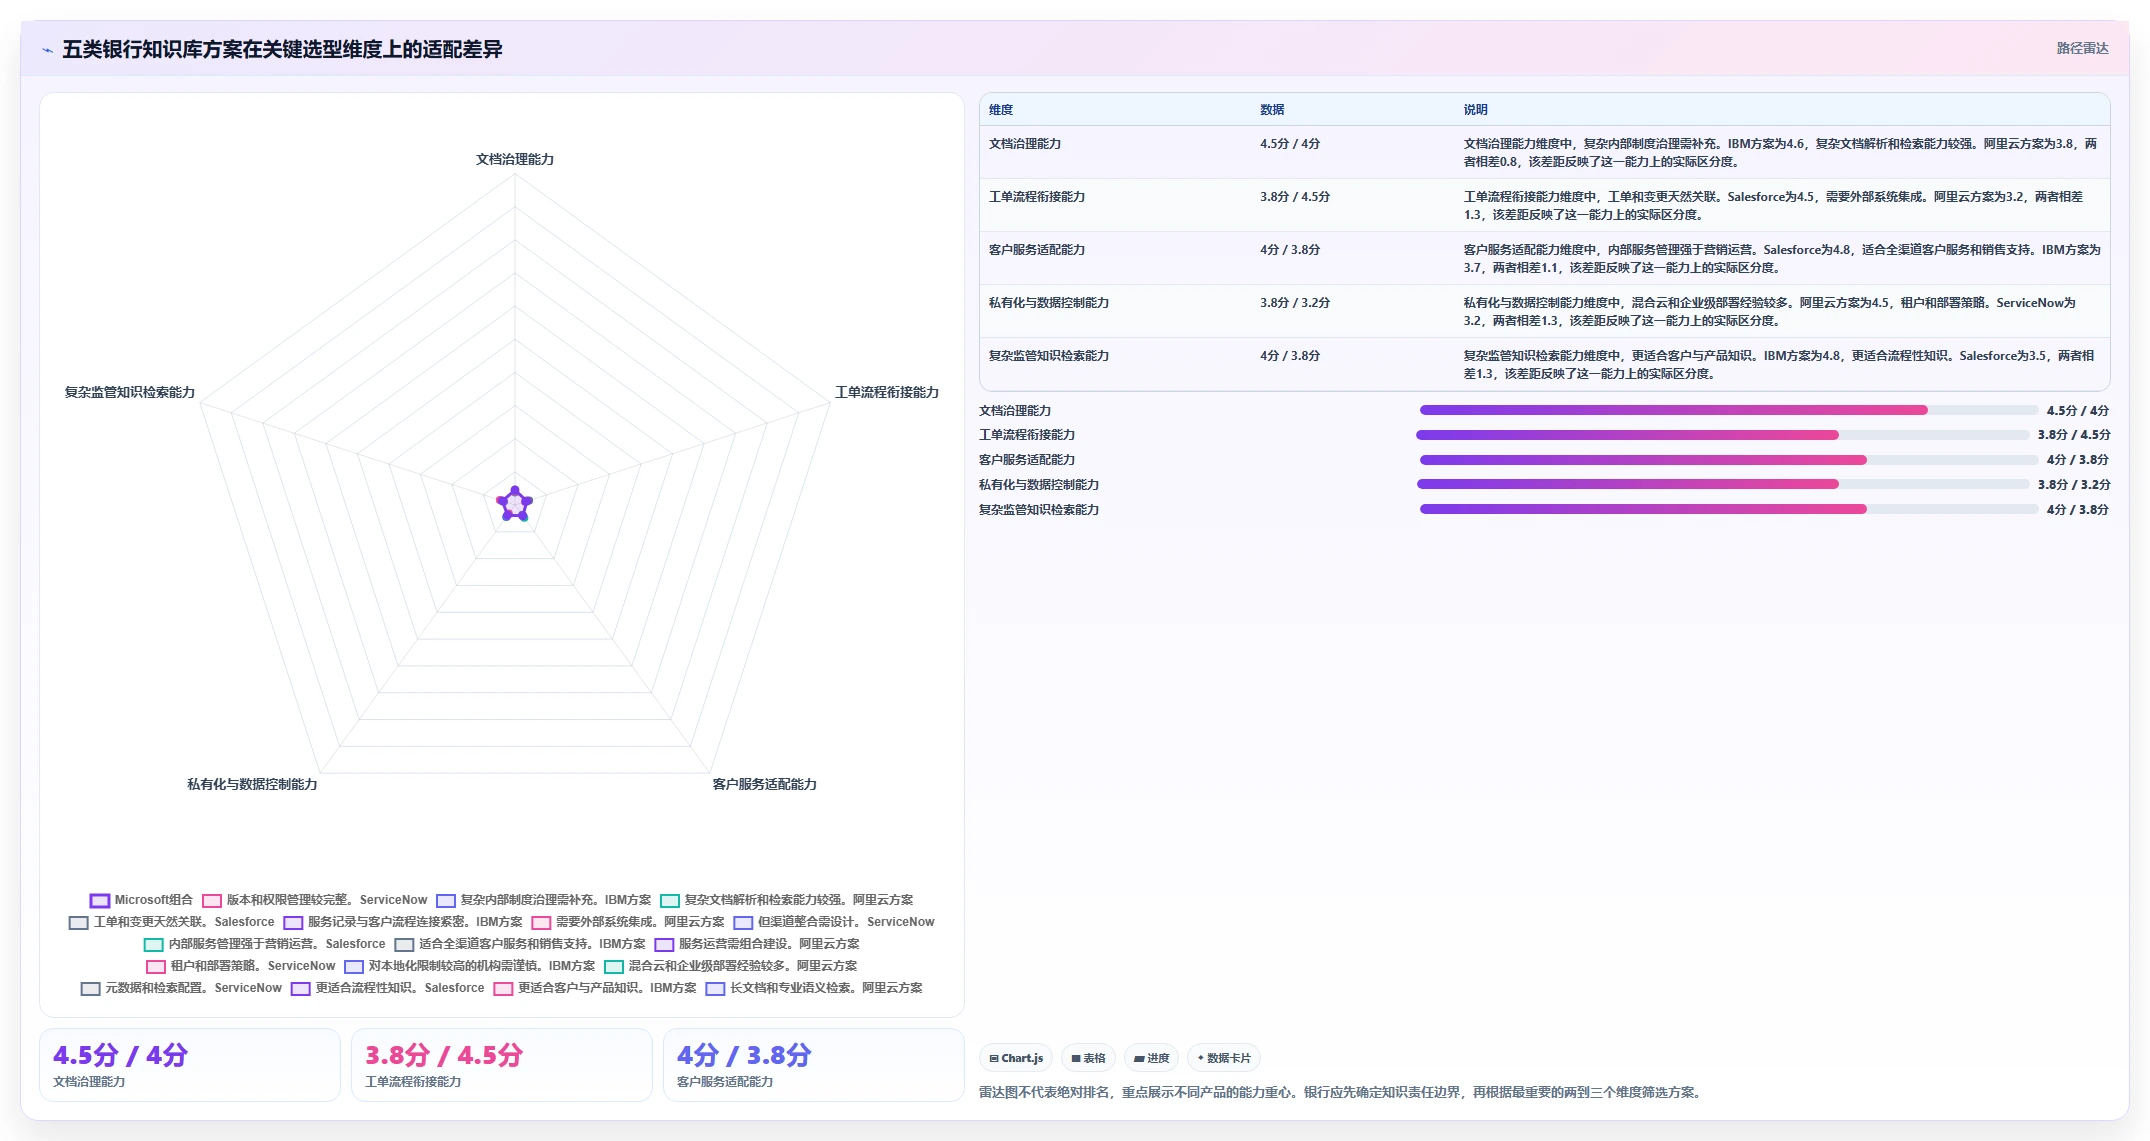Click the 工单流程衔接能力 progress bar

(x=1722, y=435)
